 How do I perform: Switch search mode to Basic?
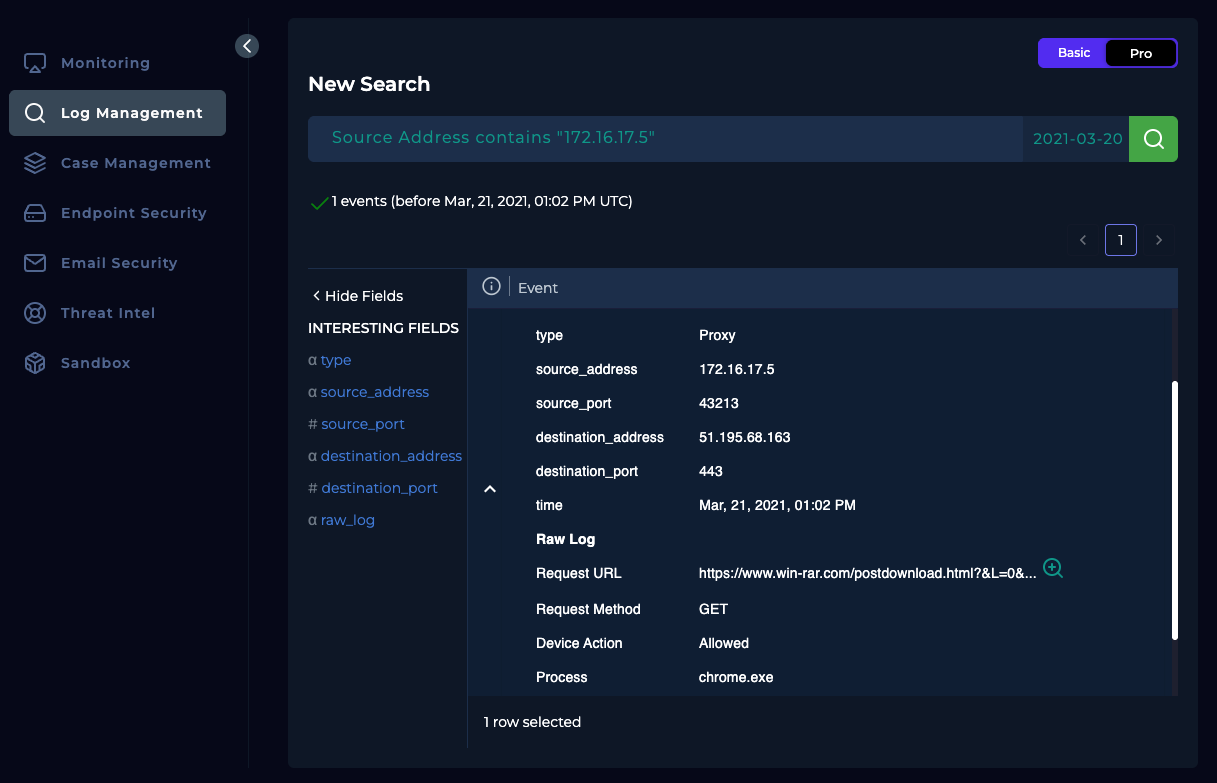pyautogui.click(x=1073, y=53)
